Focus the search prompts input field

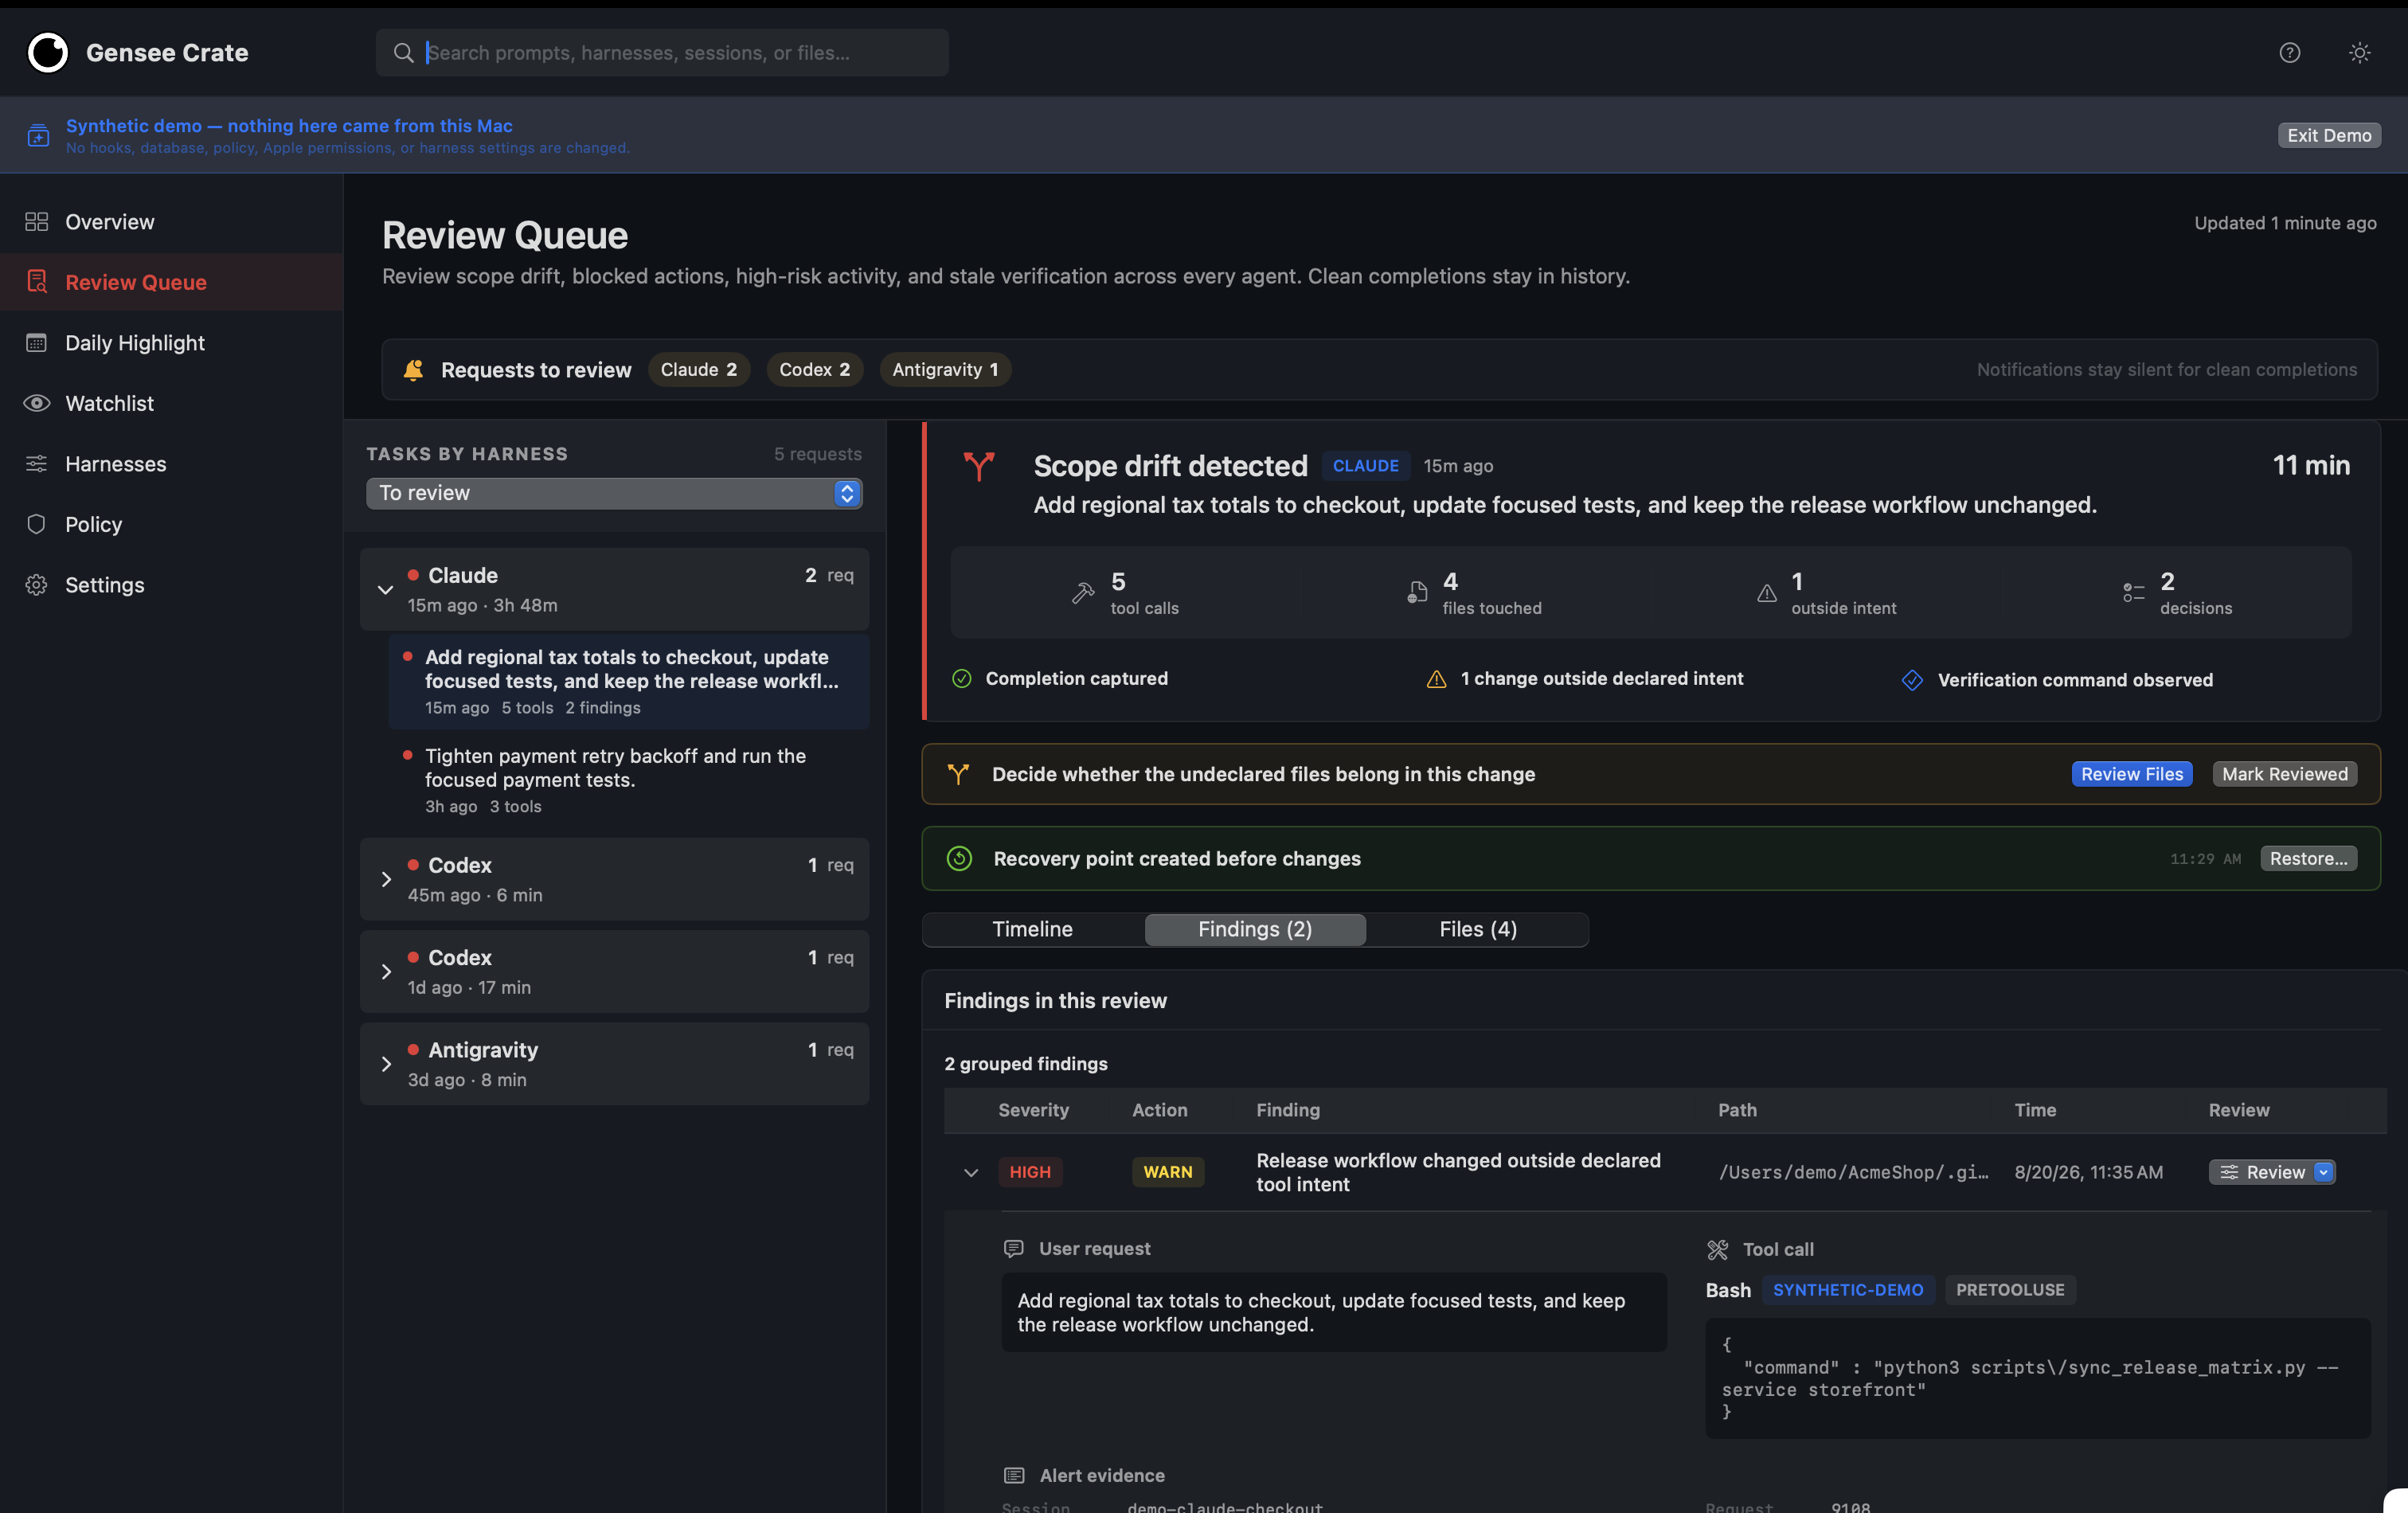pos(662,52)
